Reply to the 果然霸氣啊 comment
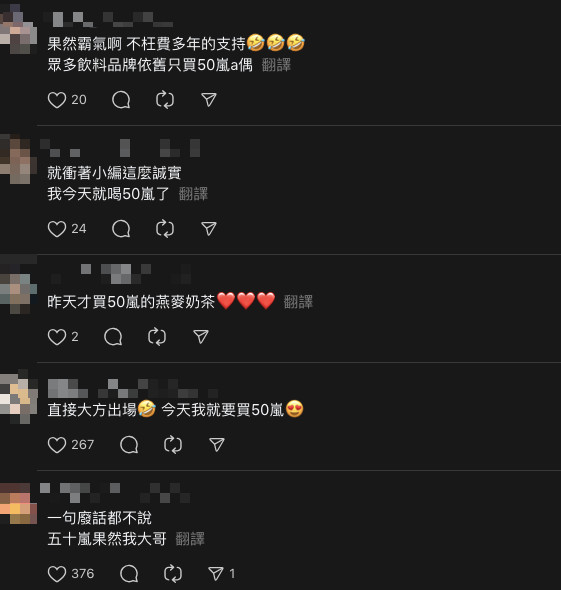 click(121, 100)
